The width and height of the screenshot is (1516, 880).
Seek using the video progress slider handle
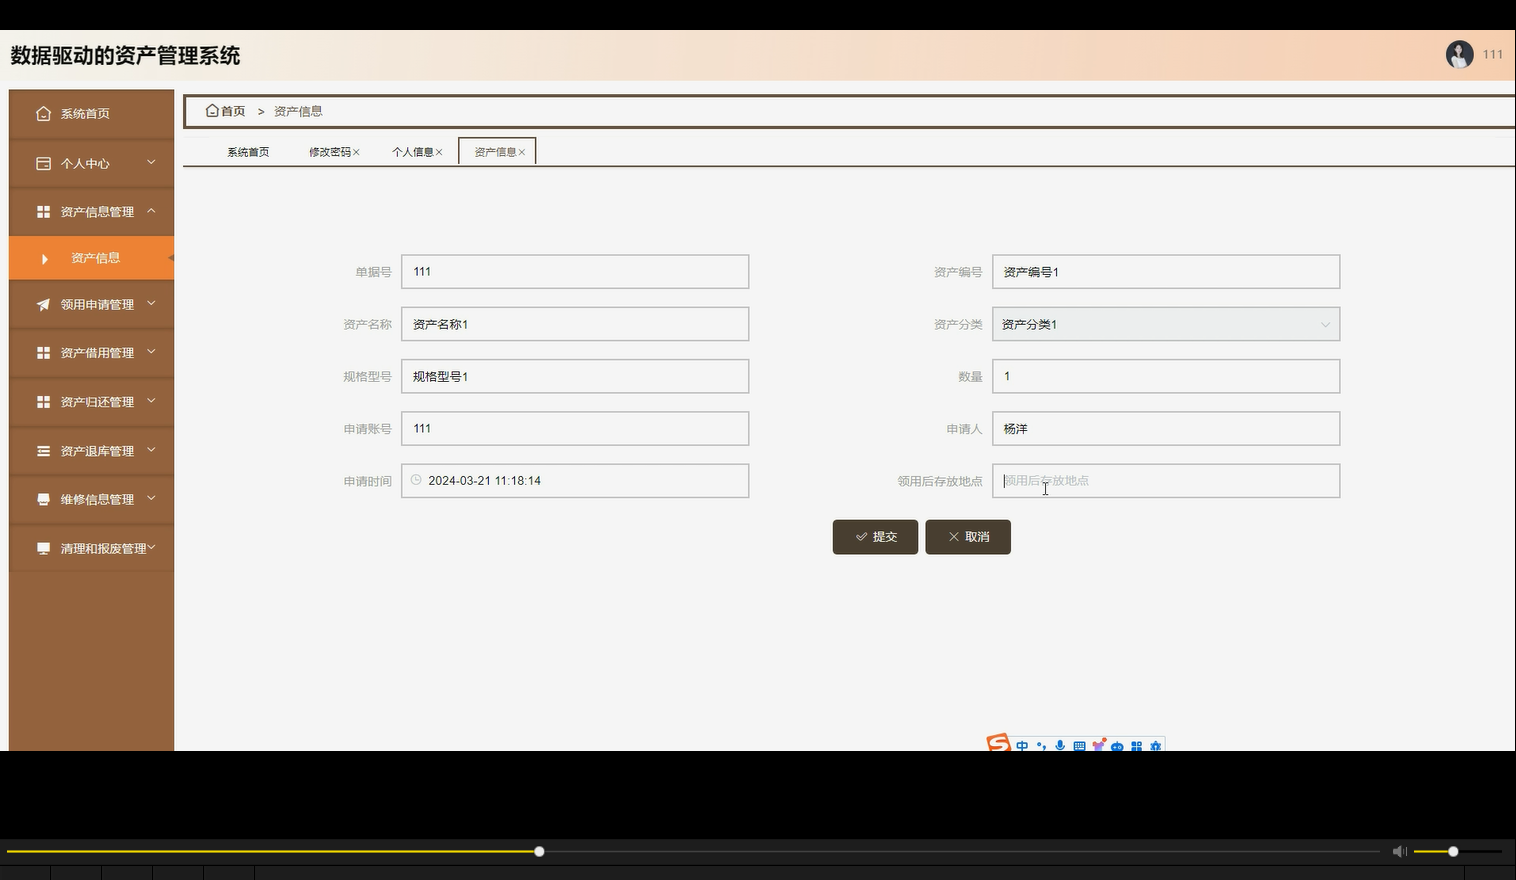[539, 851]
